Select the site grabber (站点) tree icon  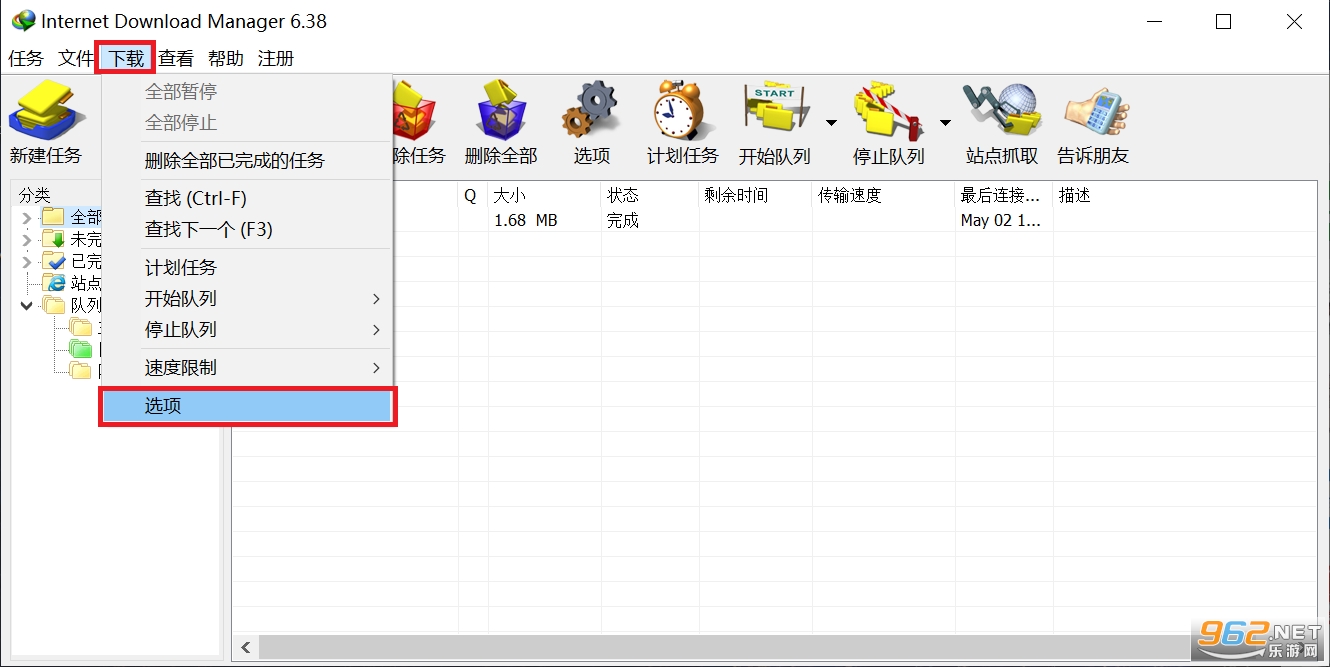pos(53,284)
